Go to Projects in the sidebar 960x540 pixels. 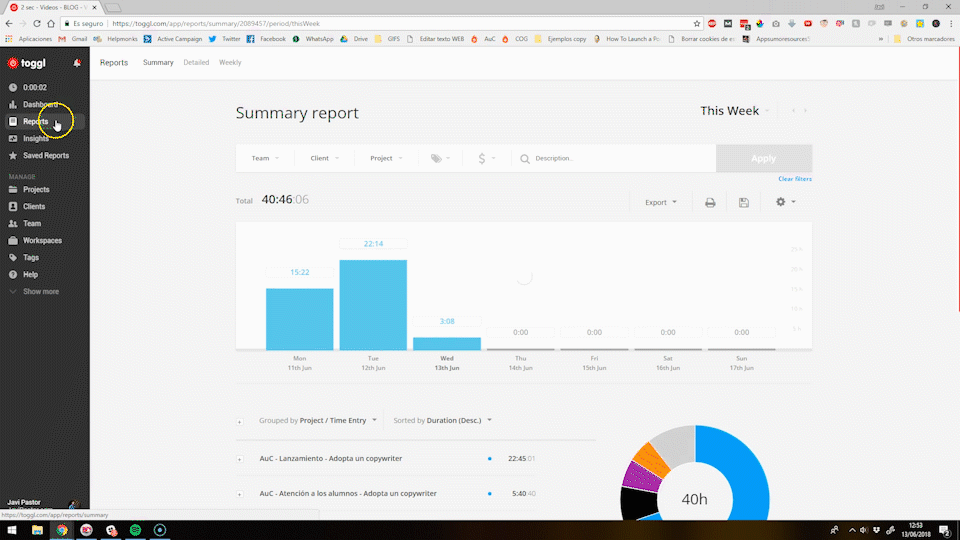point(36,190)
